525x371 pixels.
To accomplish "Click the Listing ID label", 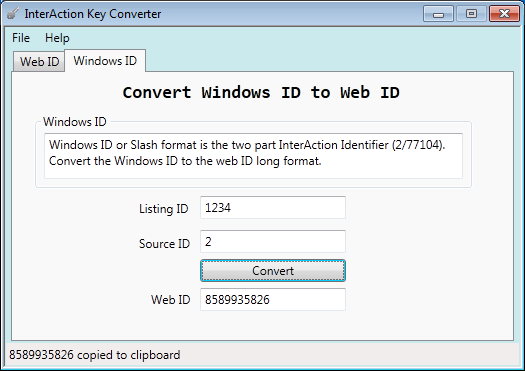I will [x=163, y=209].
